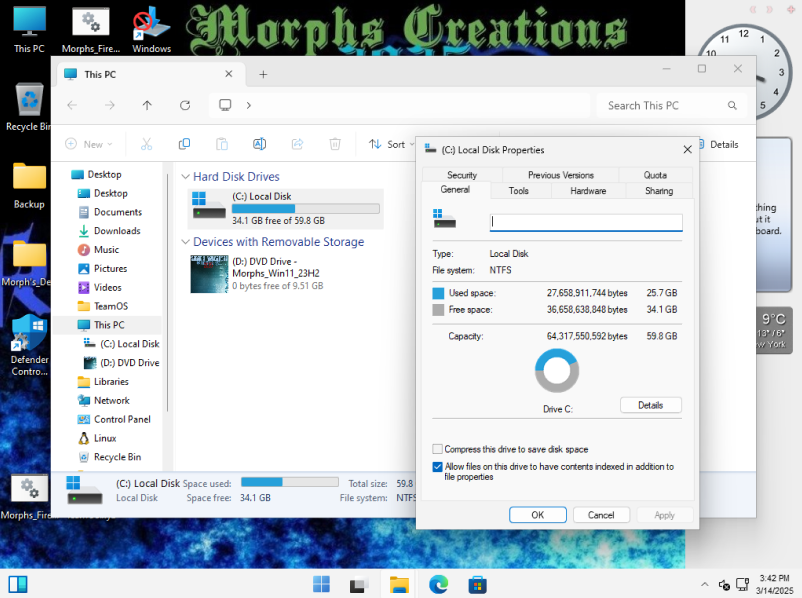Refresh the This PC view
This screenshot has width=802, height=598.
click(x=185, y=105)
